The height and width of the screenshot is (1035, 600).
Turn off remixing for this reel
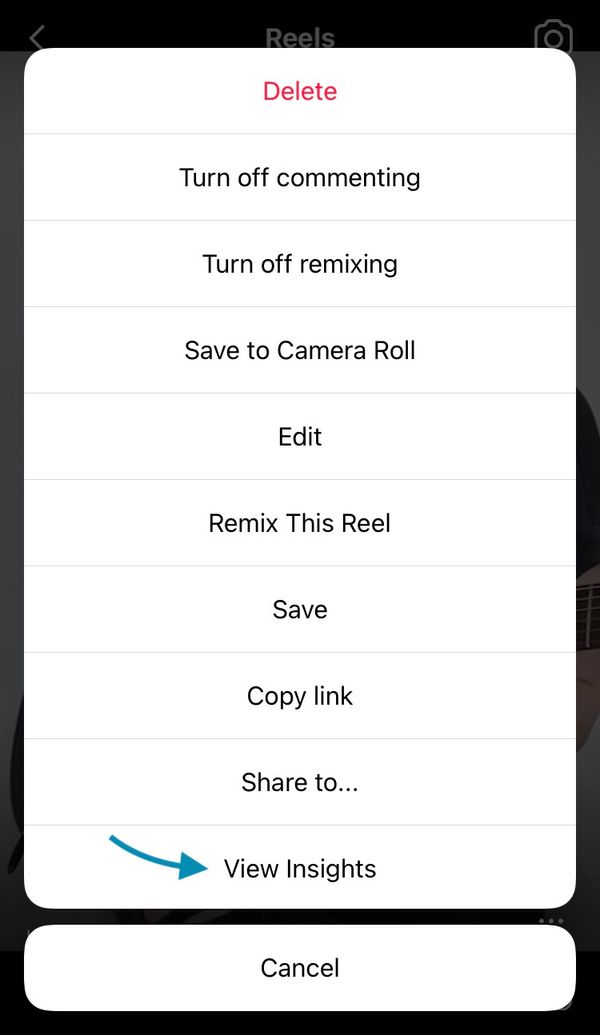(x=300, y=263)
